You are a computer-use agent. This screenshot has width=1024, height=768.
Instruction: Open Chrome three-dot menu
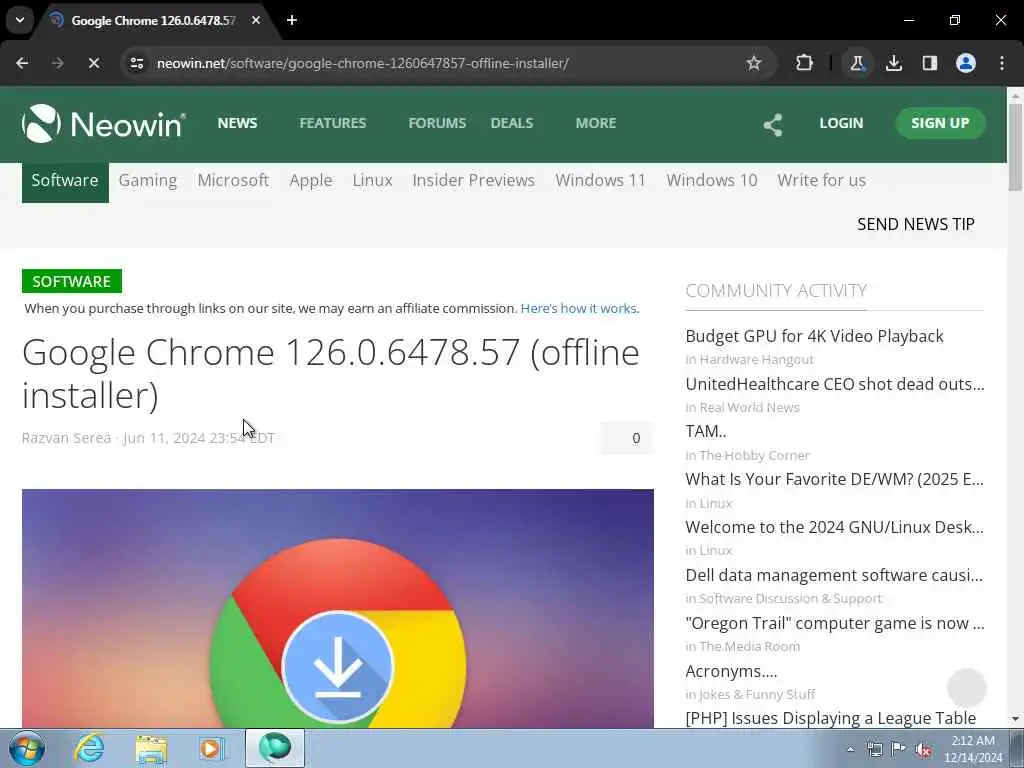click(1002, 63)
